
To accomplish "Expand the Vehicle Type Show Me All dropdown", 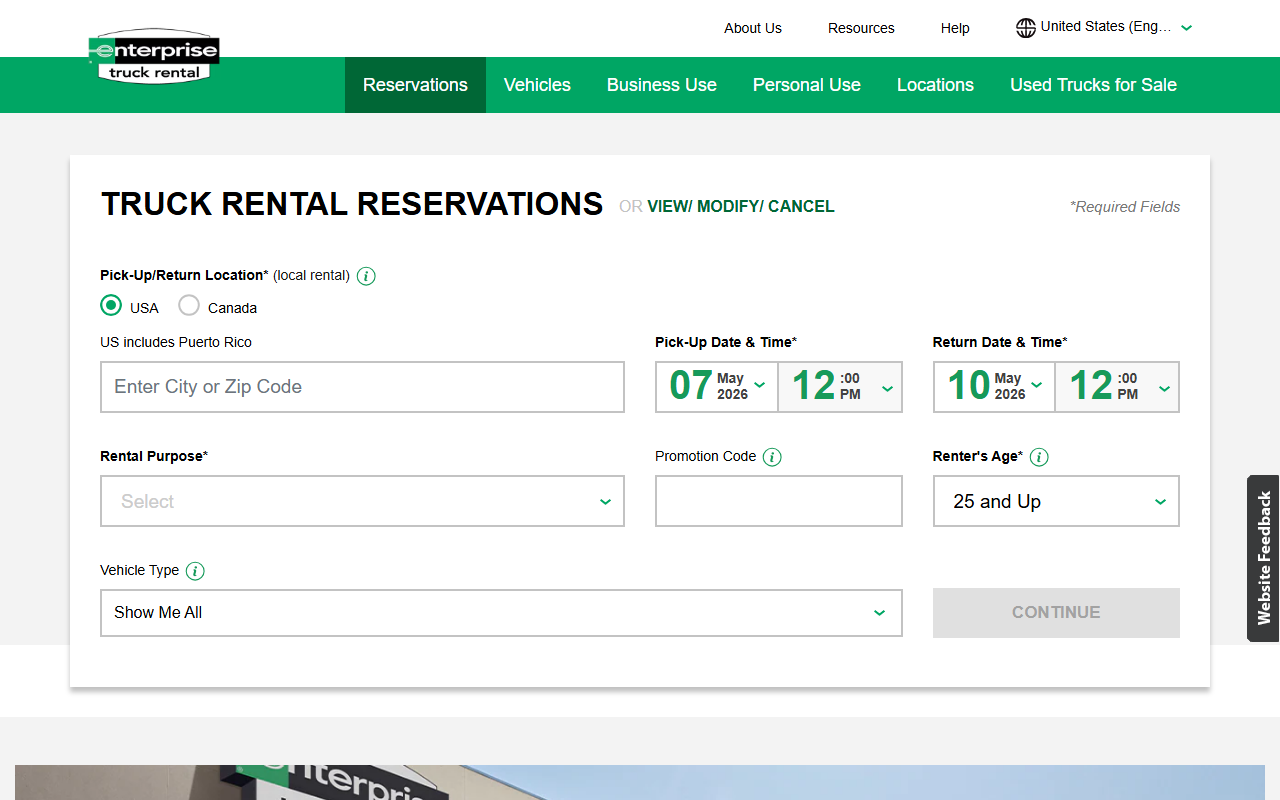I will click(501, 613).
